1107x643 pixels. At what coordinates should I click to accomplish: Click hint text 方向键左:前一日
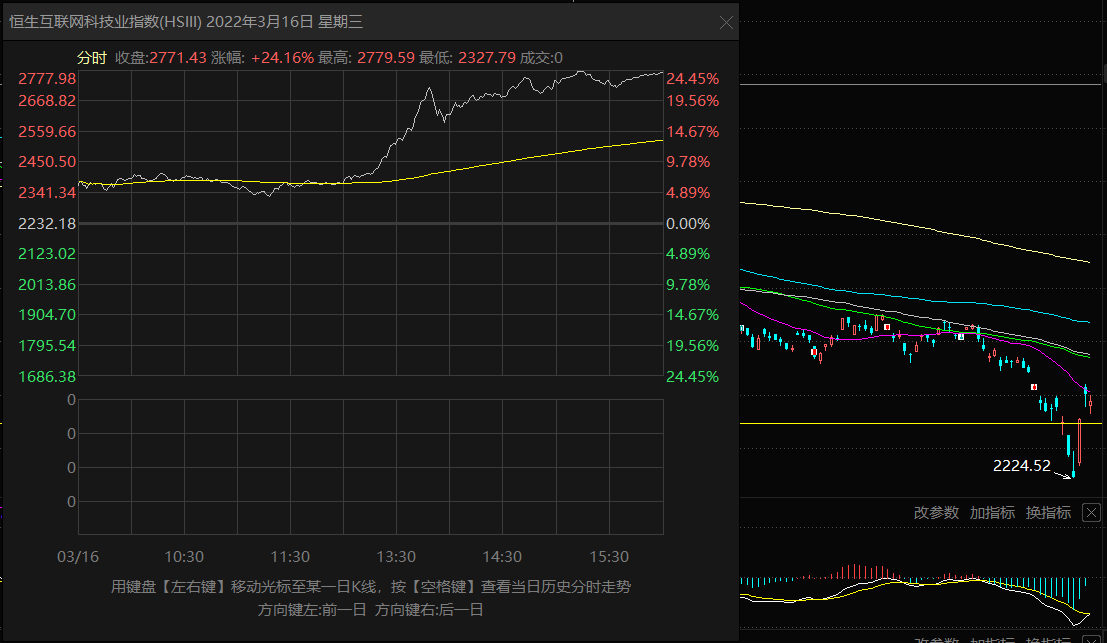click(x=312, y=610)
